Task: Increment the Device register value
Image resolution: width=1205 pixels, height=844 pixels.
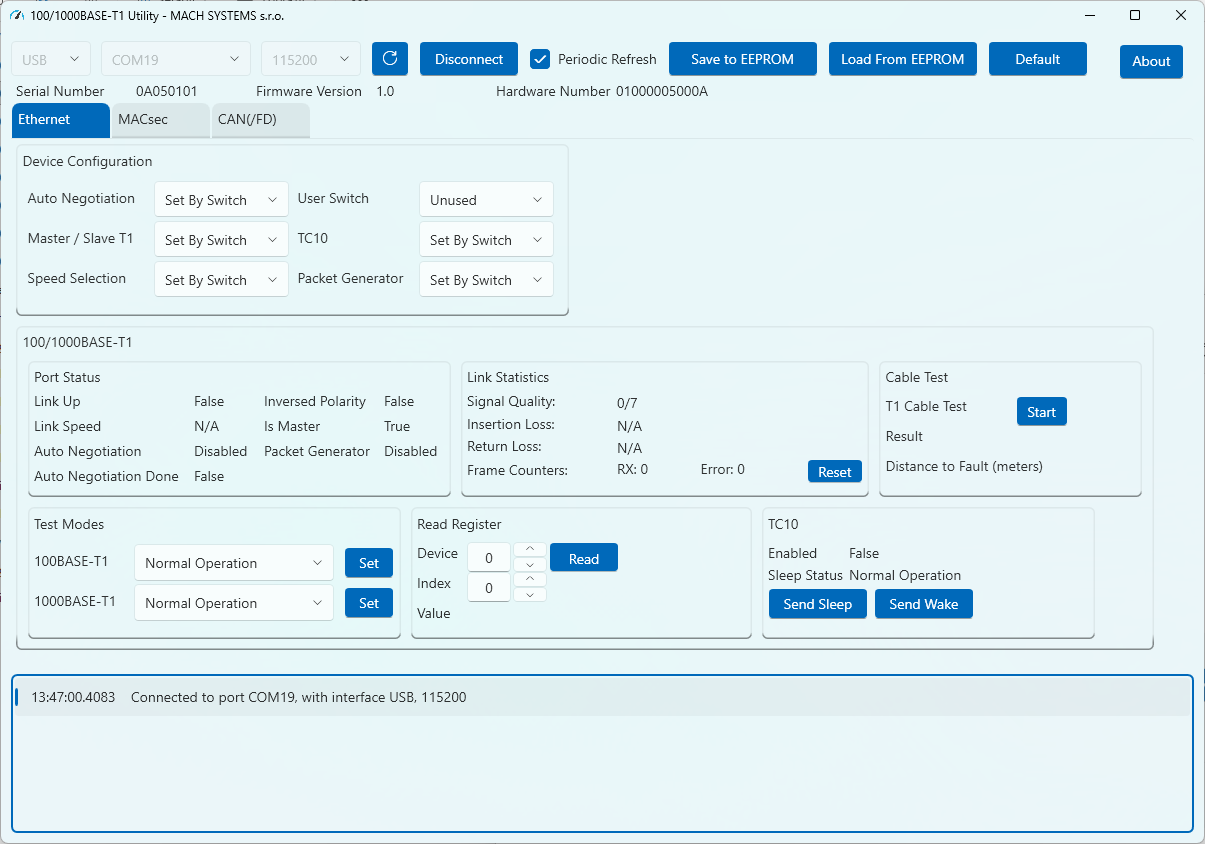Action: point(530,549)
